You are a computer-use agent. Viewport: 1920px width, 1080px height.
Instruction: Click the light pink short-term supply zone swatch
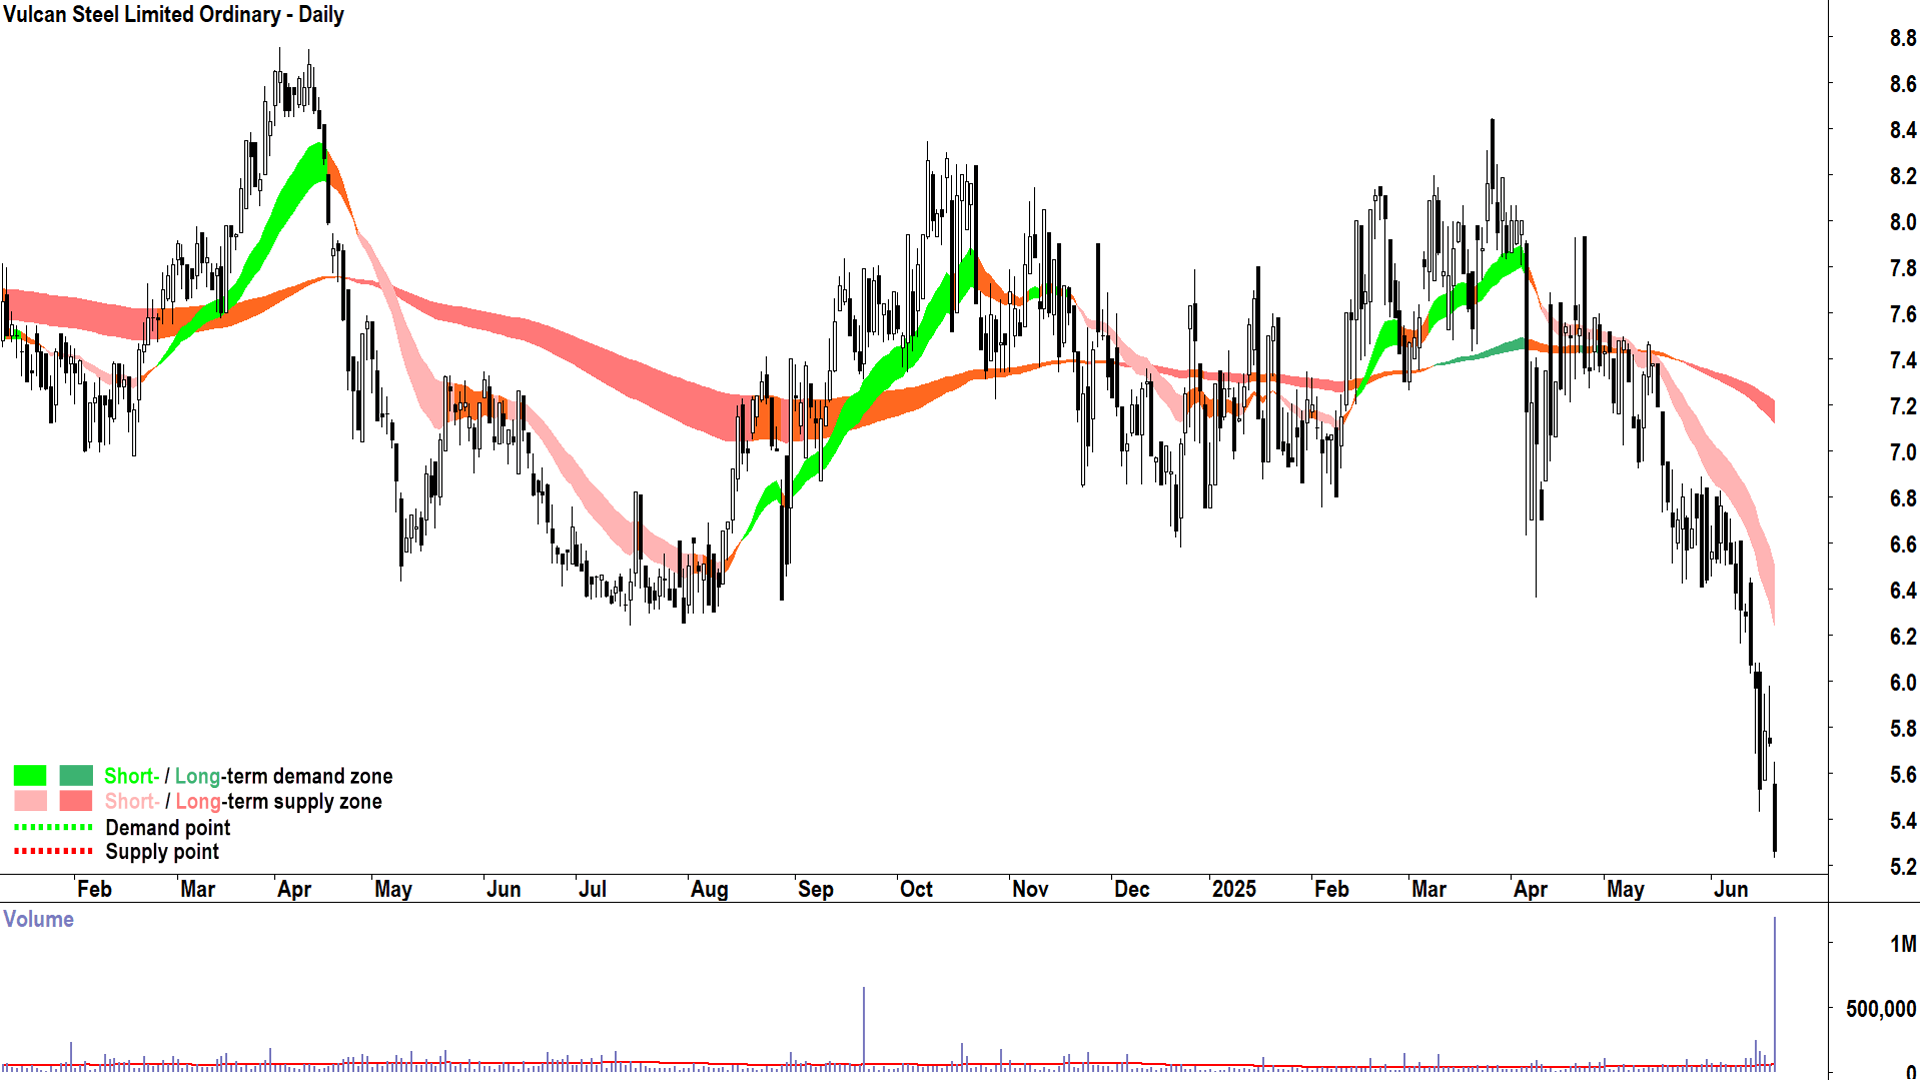pyautogui.click(x=30, y=801)
